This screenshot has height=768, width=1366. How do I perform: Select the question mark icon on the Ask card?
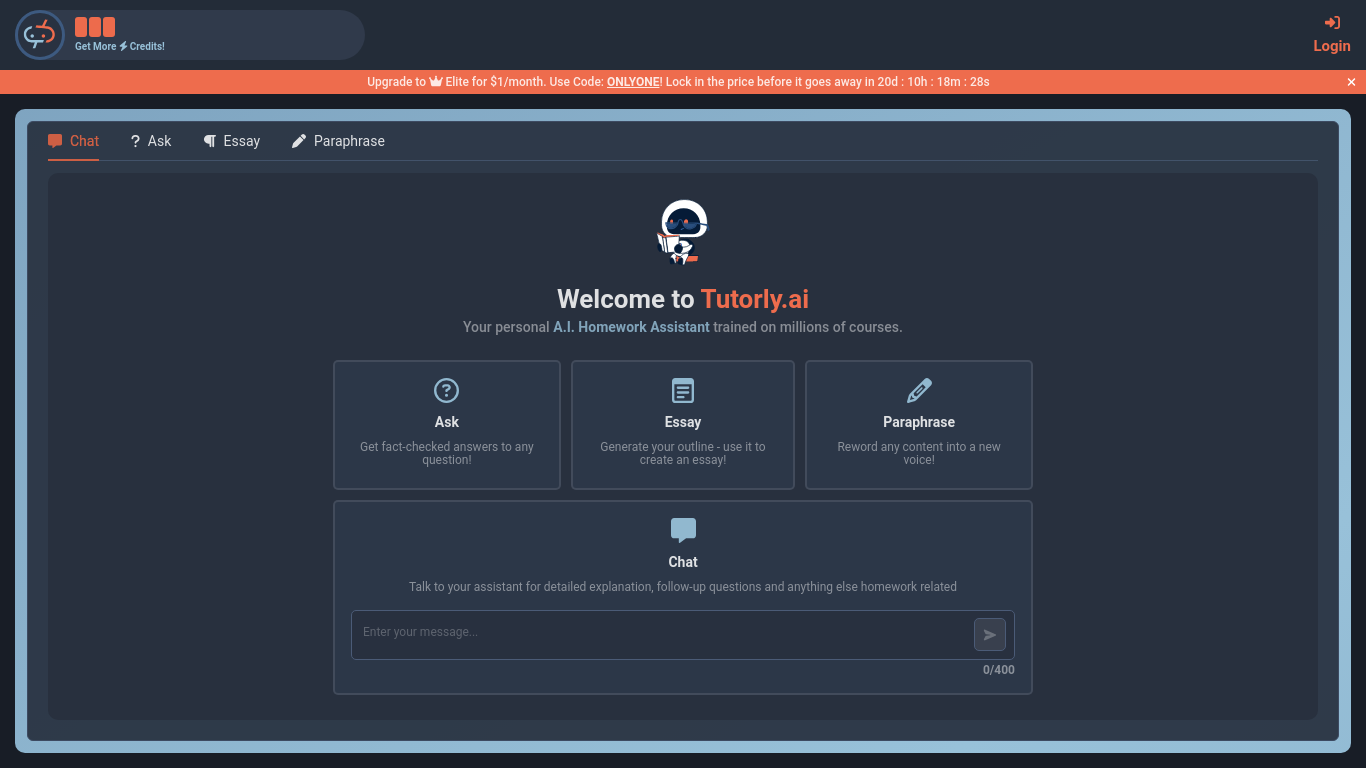446,391
